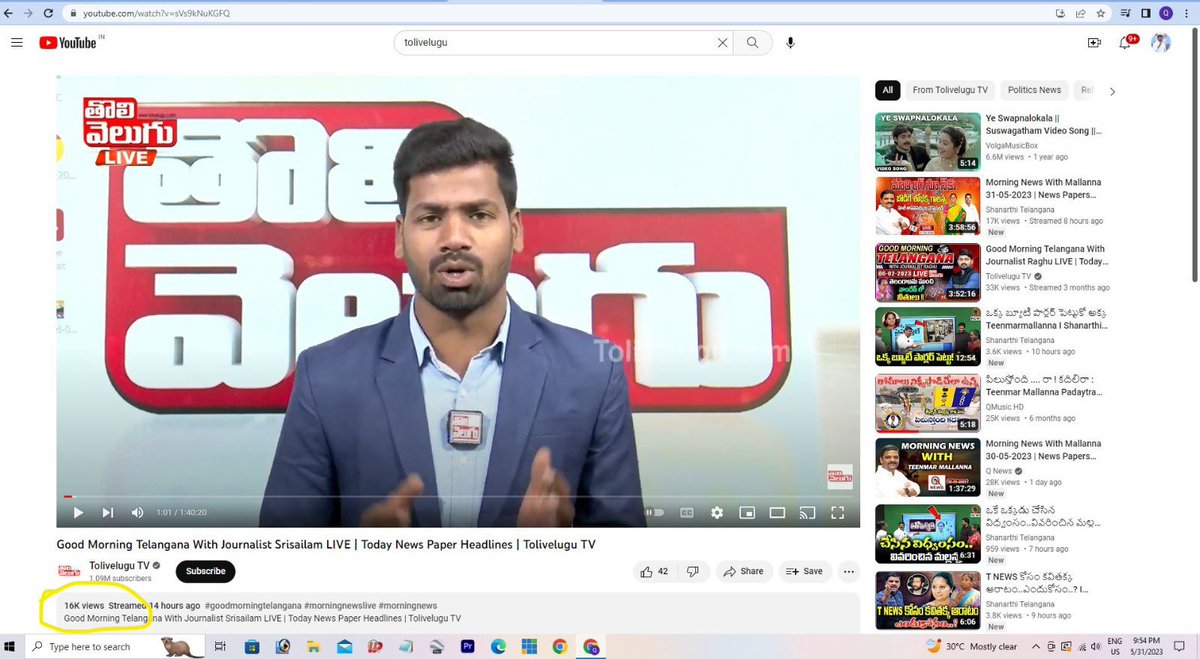Open Task View on taskbar

point(220,647)
